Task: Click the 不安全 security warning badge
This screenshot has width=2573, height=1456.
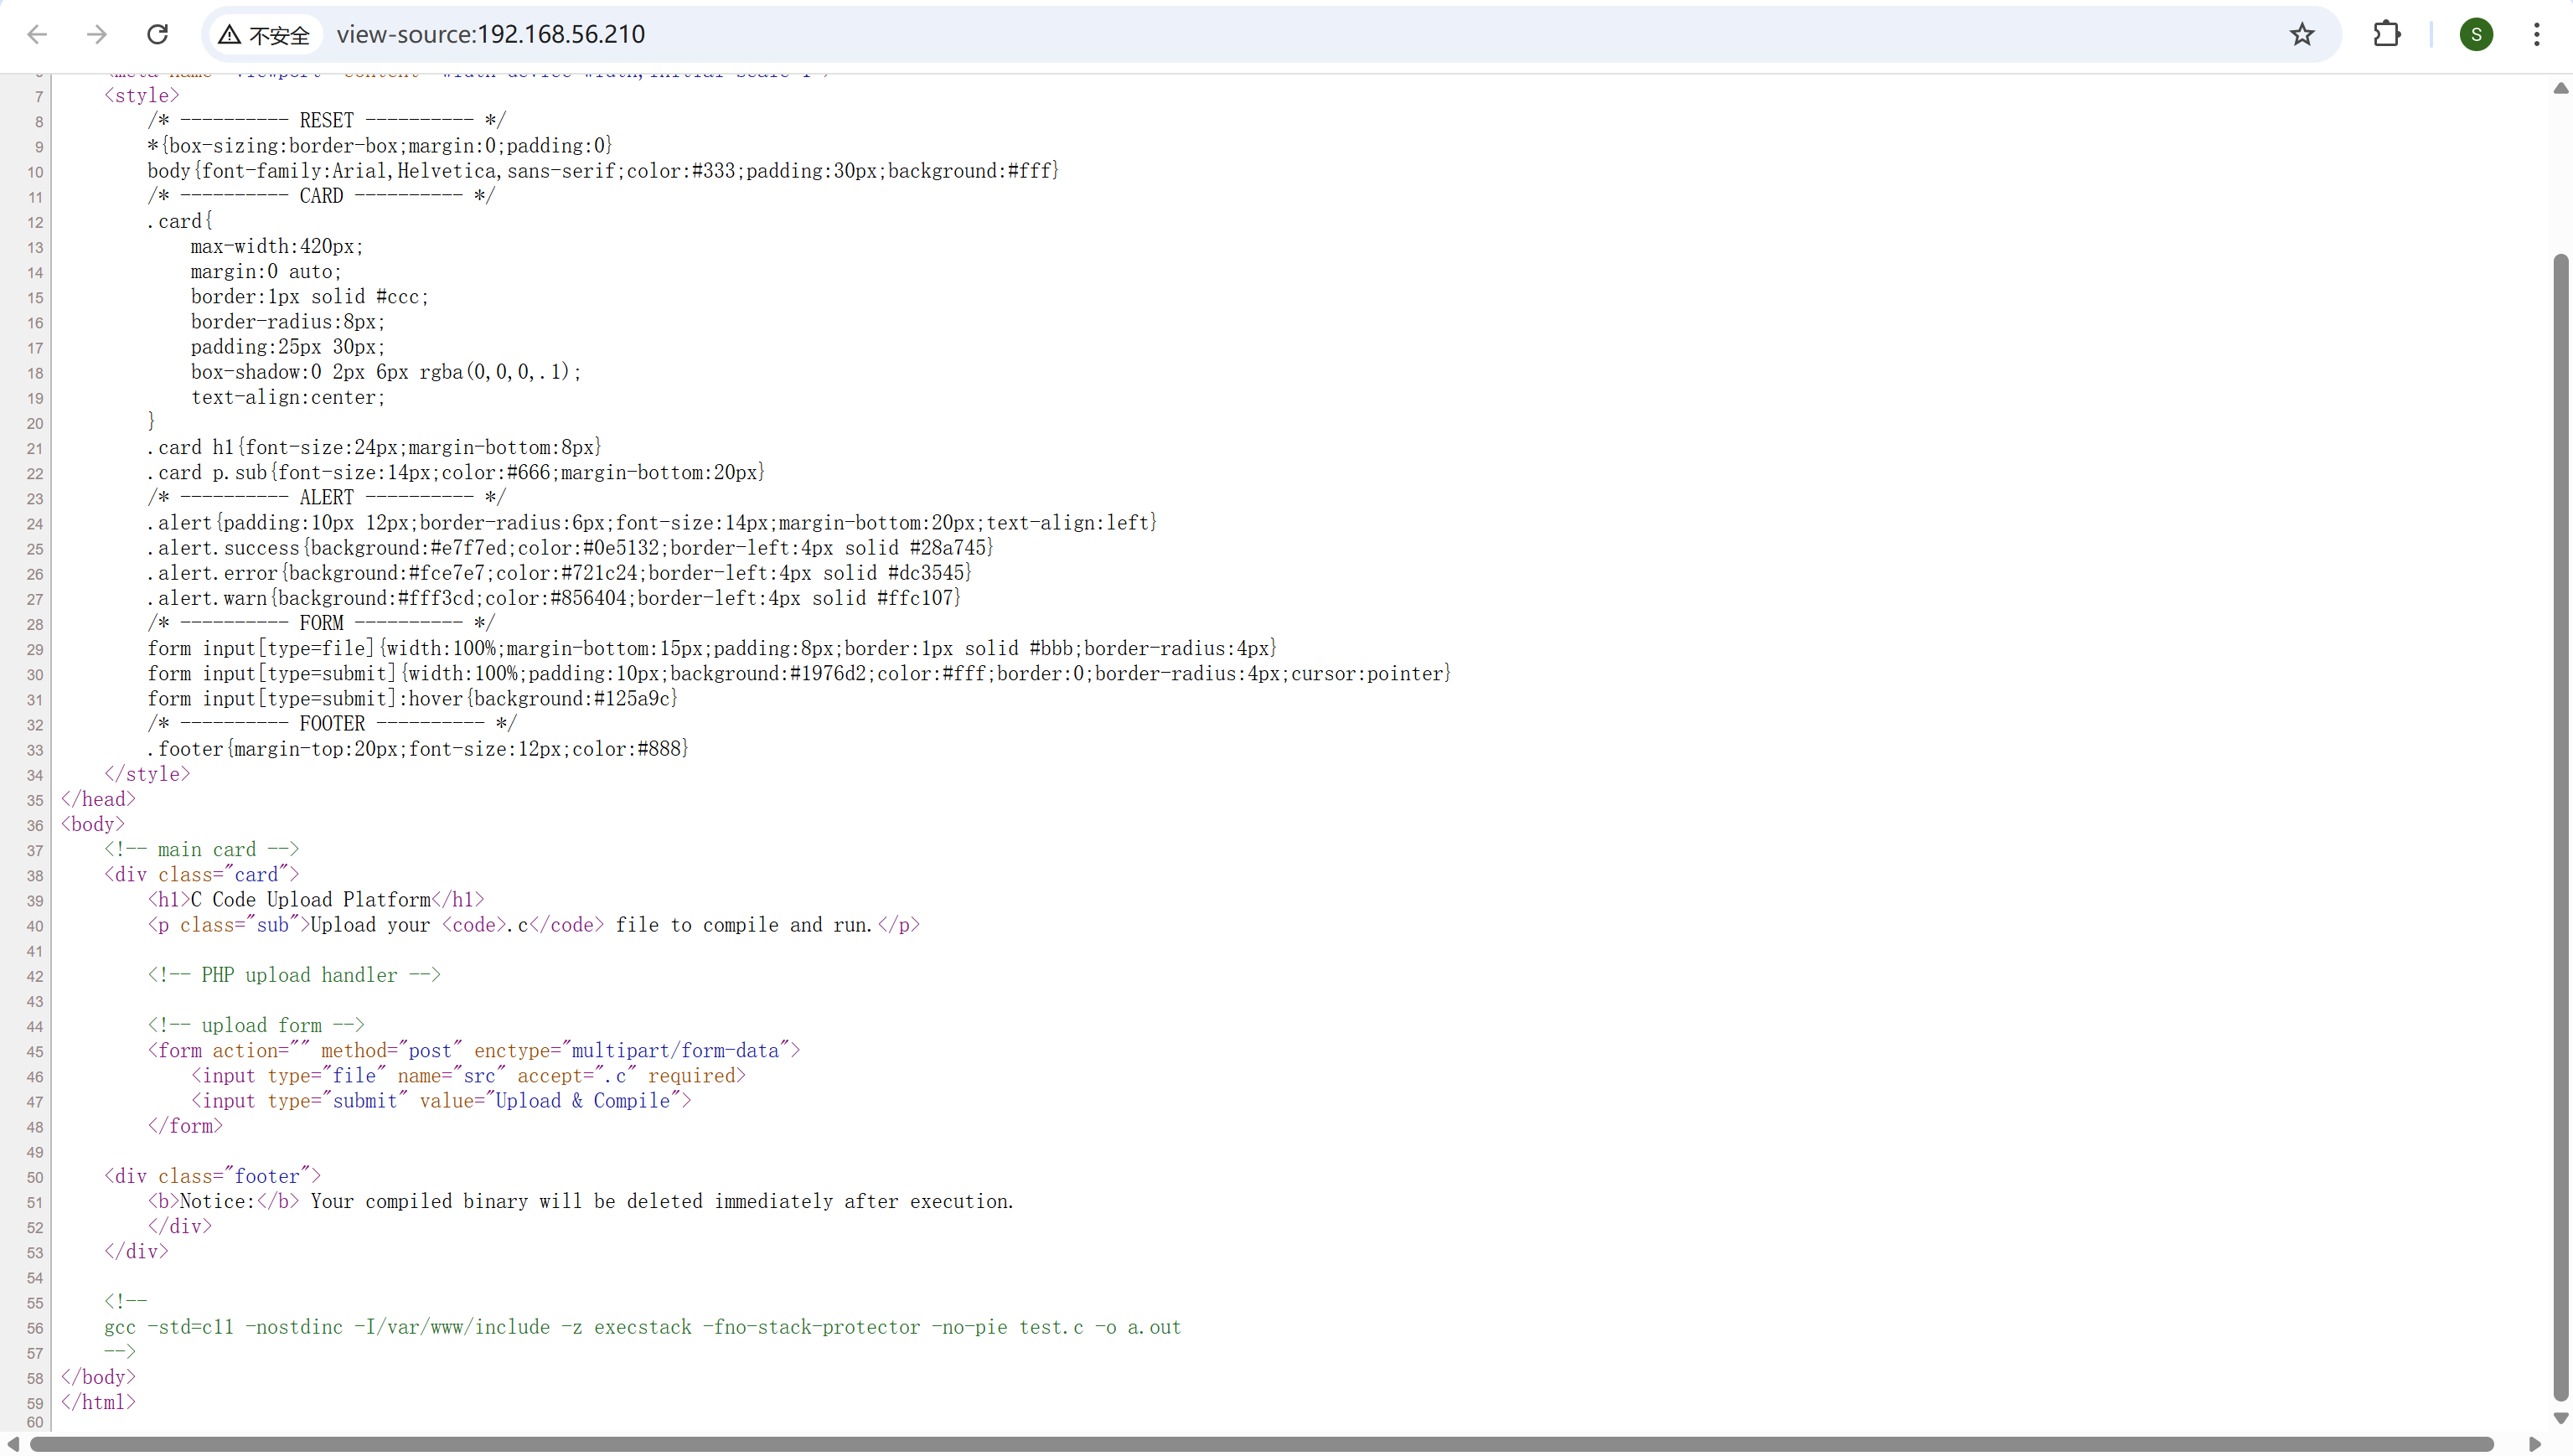Action: click(x=265, y=35)
